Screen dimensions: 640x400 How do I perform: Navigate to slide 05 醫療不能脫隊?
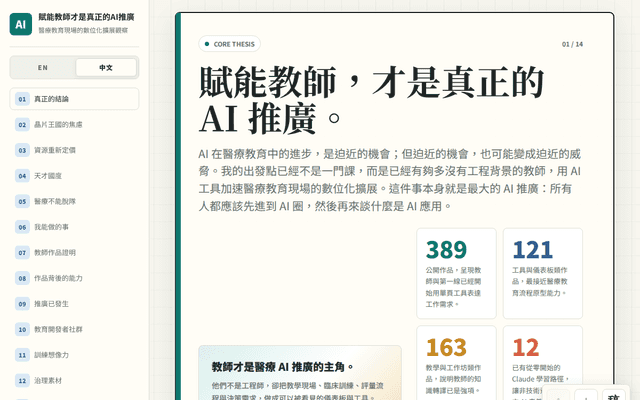[x=74, y=201]
